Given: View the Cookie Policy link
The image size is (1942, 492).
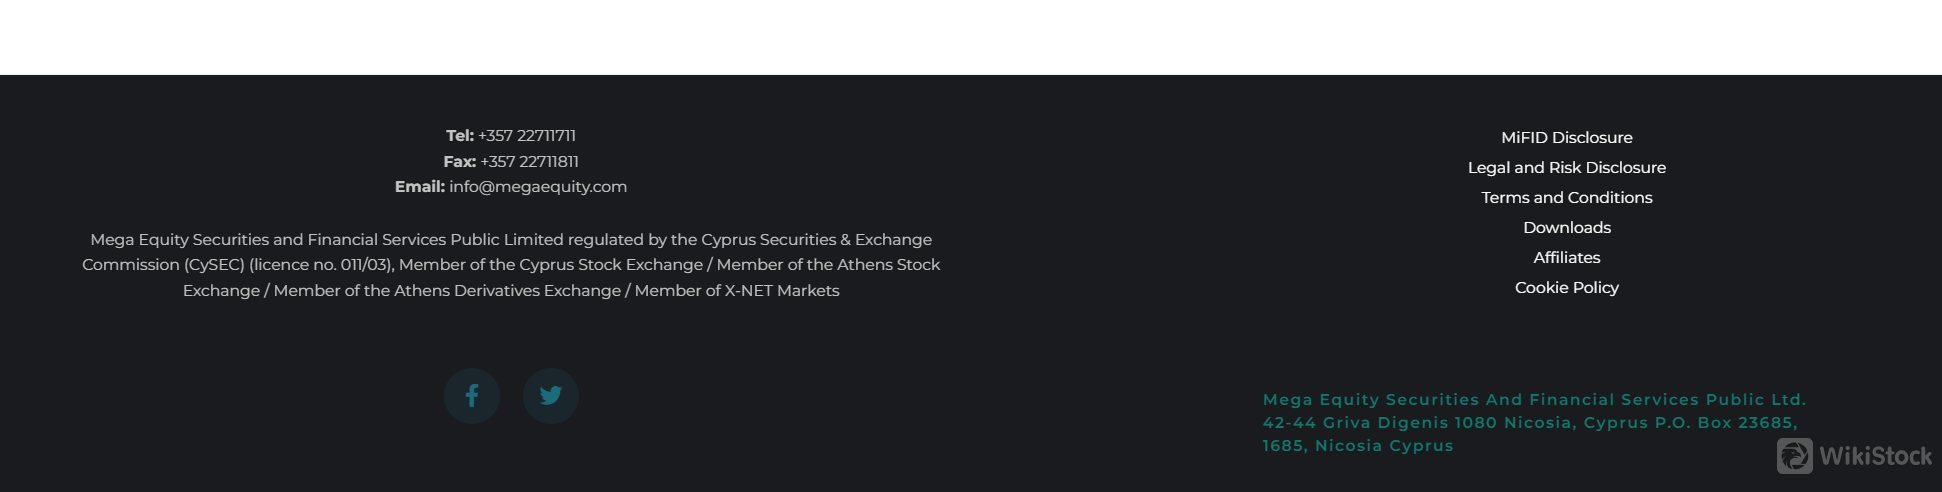Looking at the screenshot, I should [1566, 288].
